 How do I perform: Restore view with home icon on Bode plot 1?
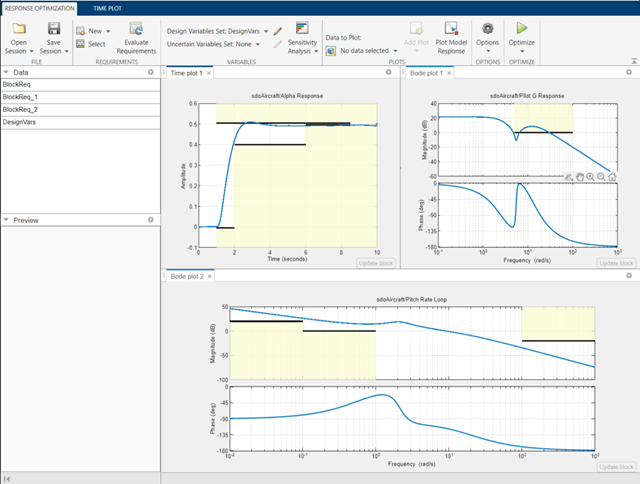pyautogui.click(x=611, y=176)
